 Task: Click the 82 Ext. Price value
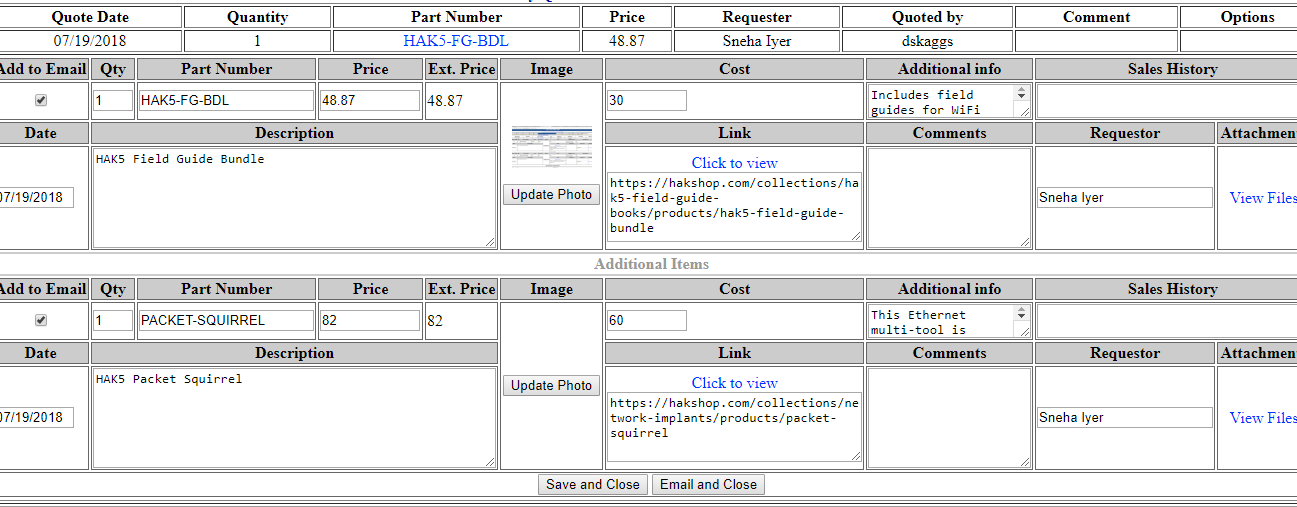(x=435, y=321)
